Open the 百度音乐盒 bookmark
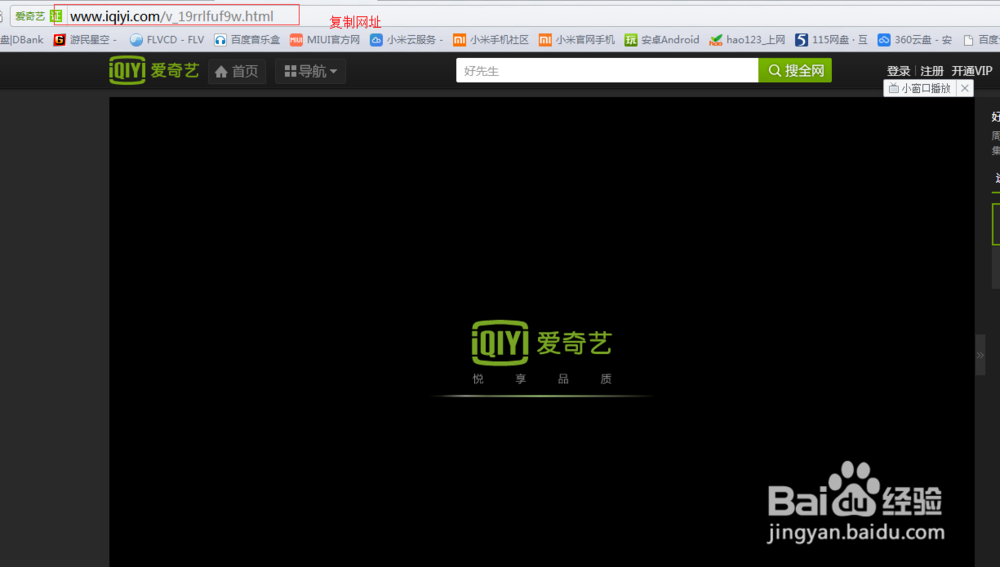Viewport: 1000px width, 567px height. coord(247,40)
